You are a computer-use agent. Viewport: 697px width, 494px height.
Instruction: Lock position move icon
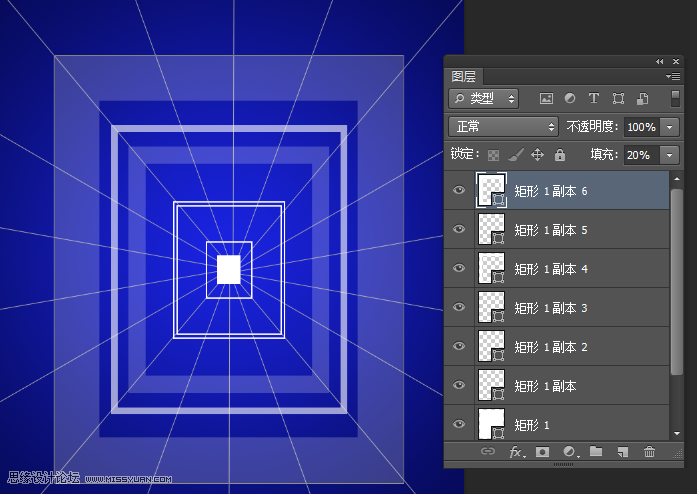[x=537, y=155]
